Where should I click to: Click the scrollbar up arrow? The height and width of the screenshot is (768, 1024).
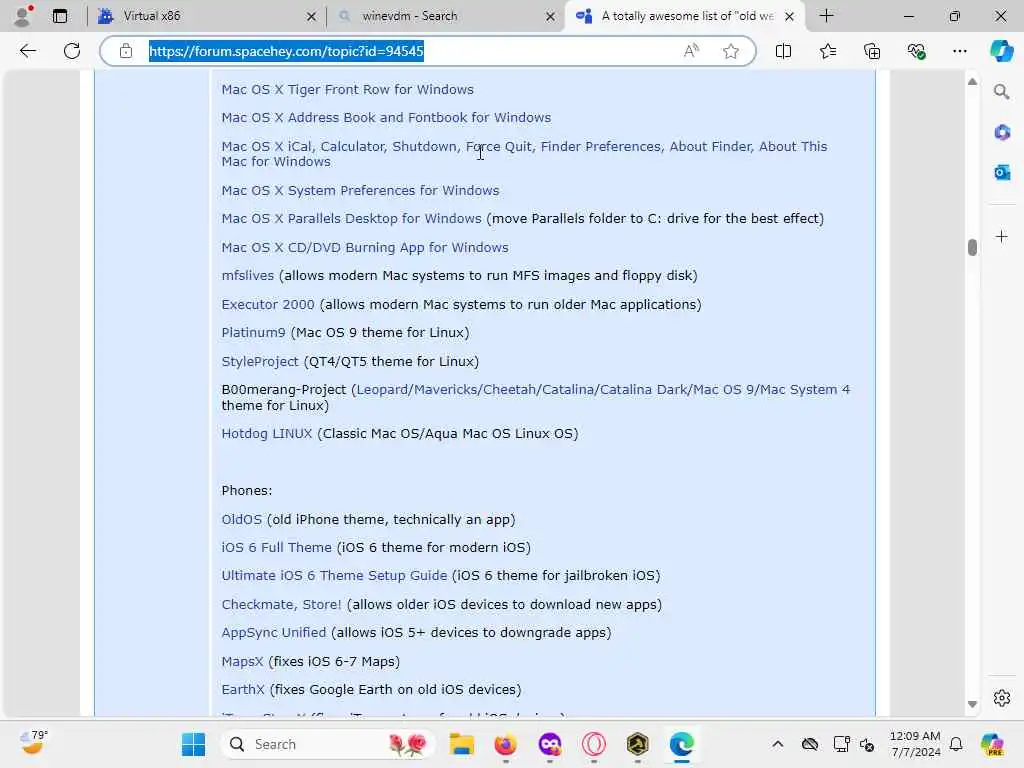[972, 82]
